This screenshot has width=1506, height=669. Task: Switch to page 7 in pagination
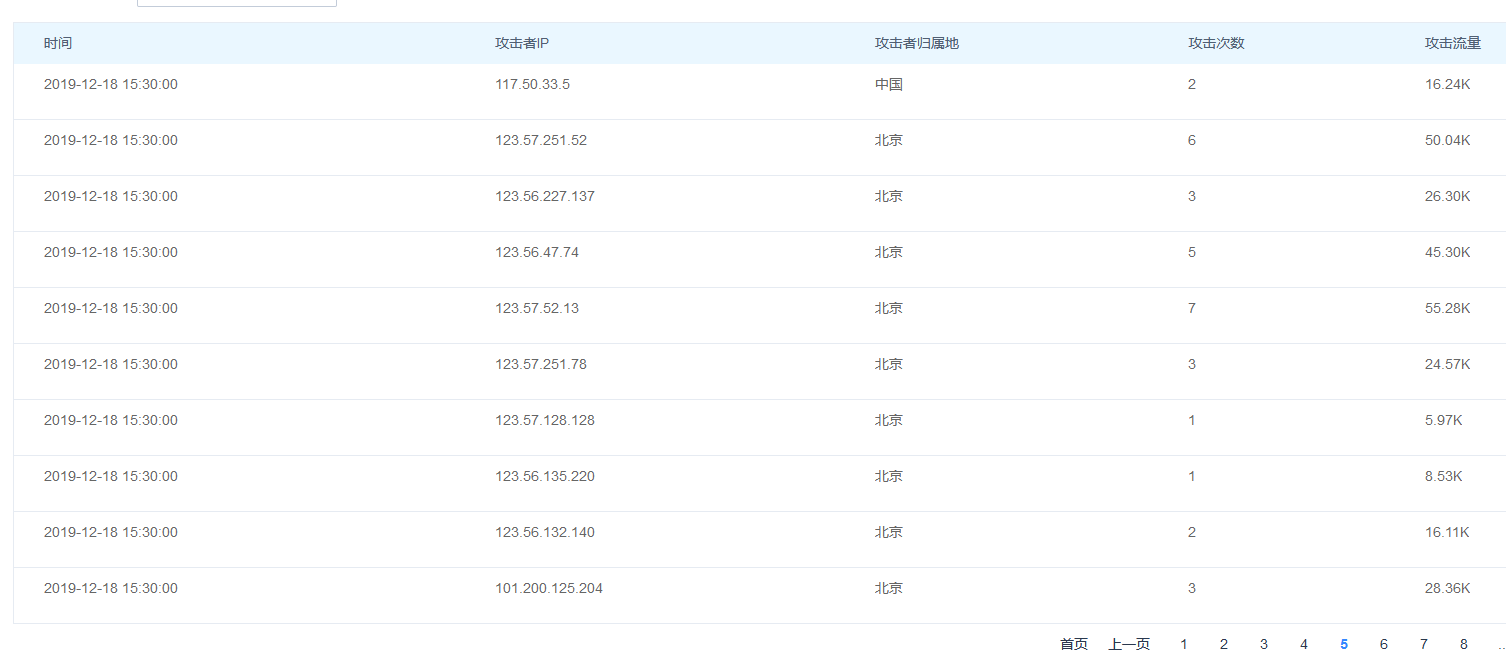point(1424,644)
